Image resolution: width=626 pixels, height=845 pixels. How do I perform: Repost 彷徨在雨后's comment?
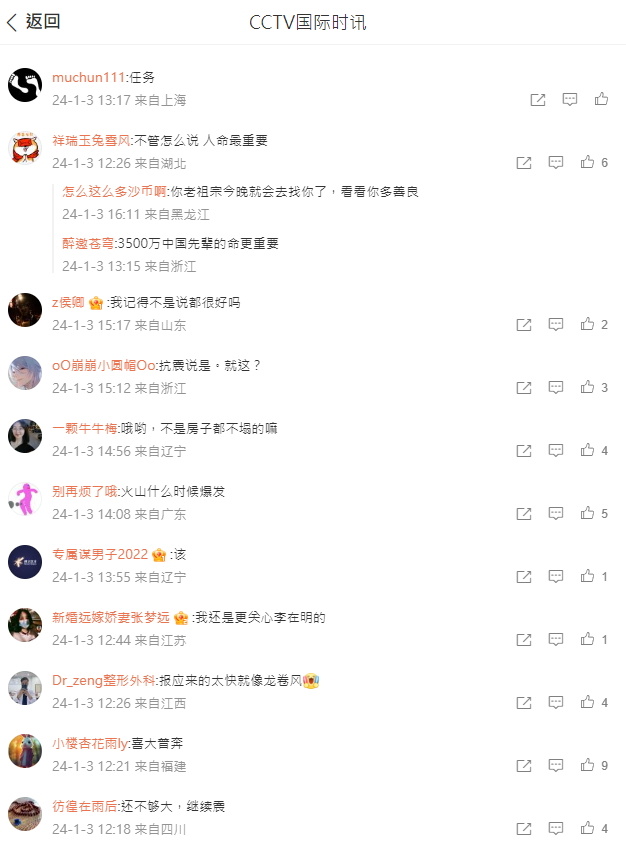coord(524,829)
